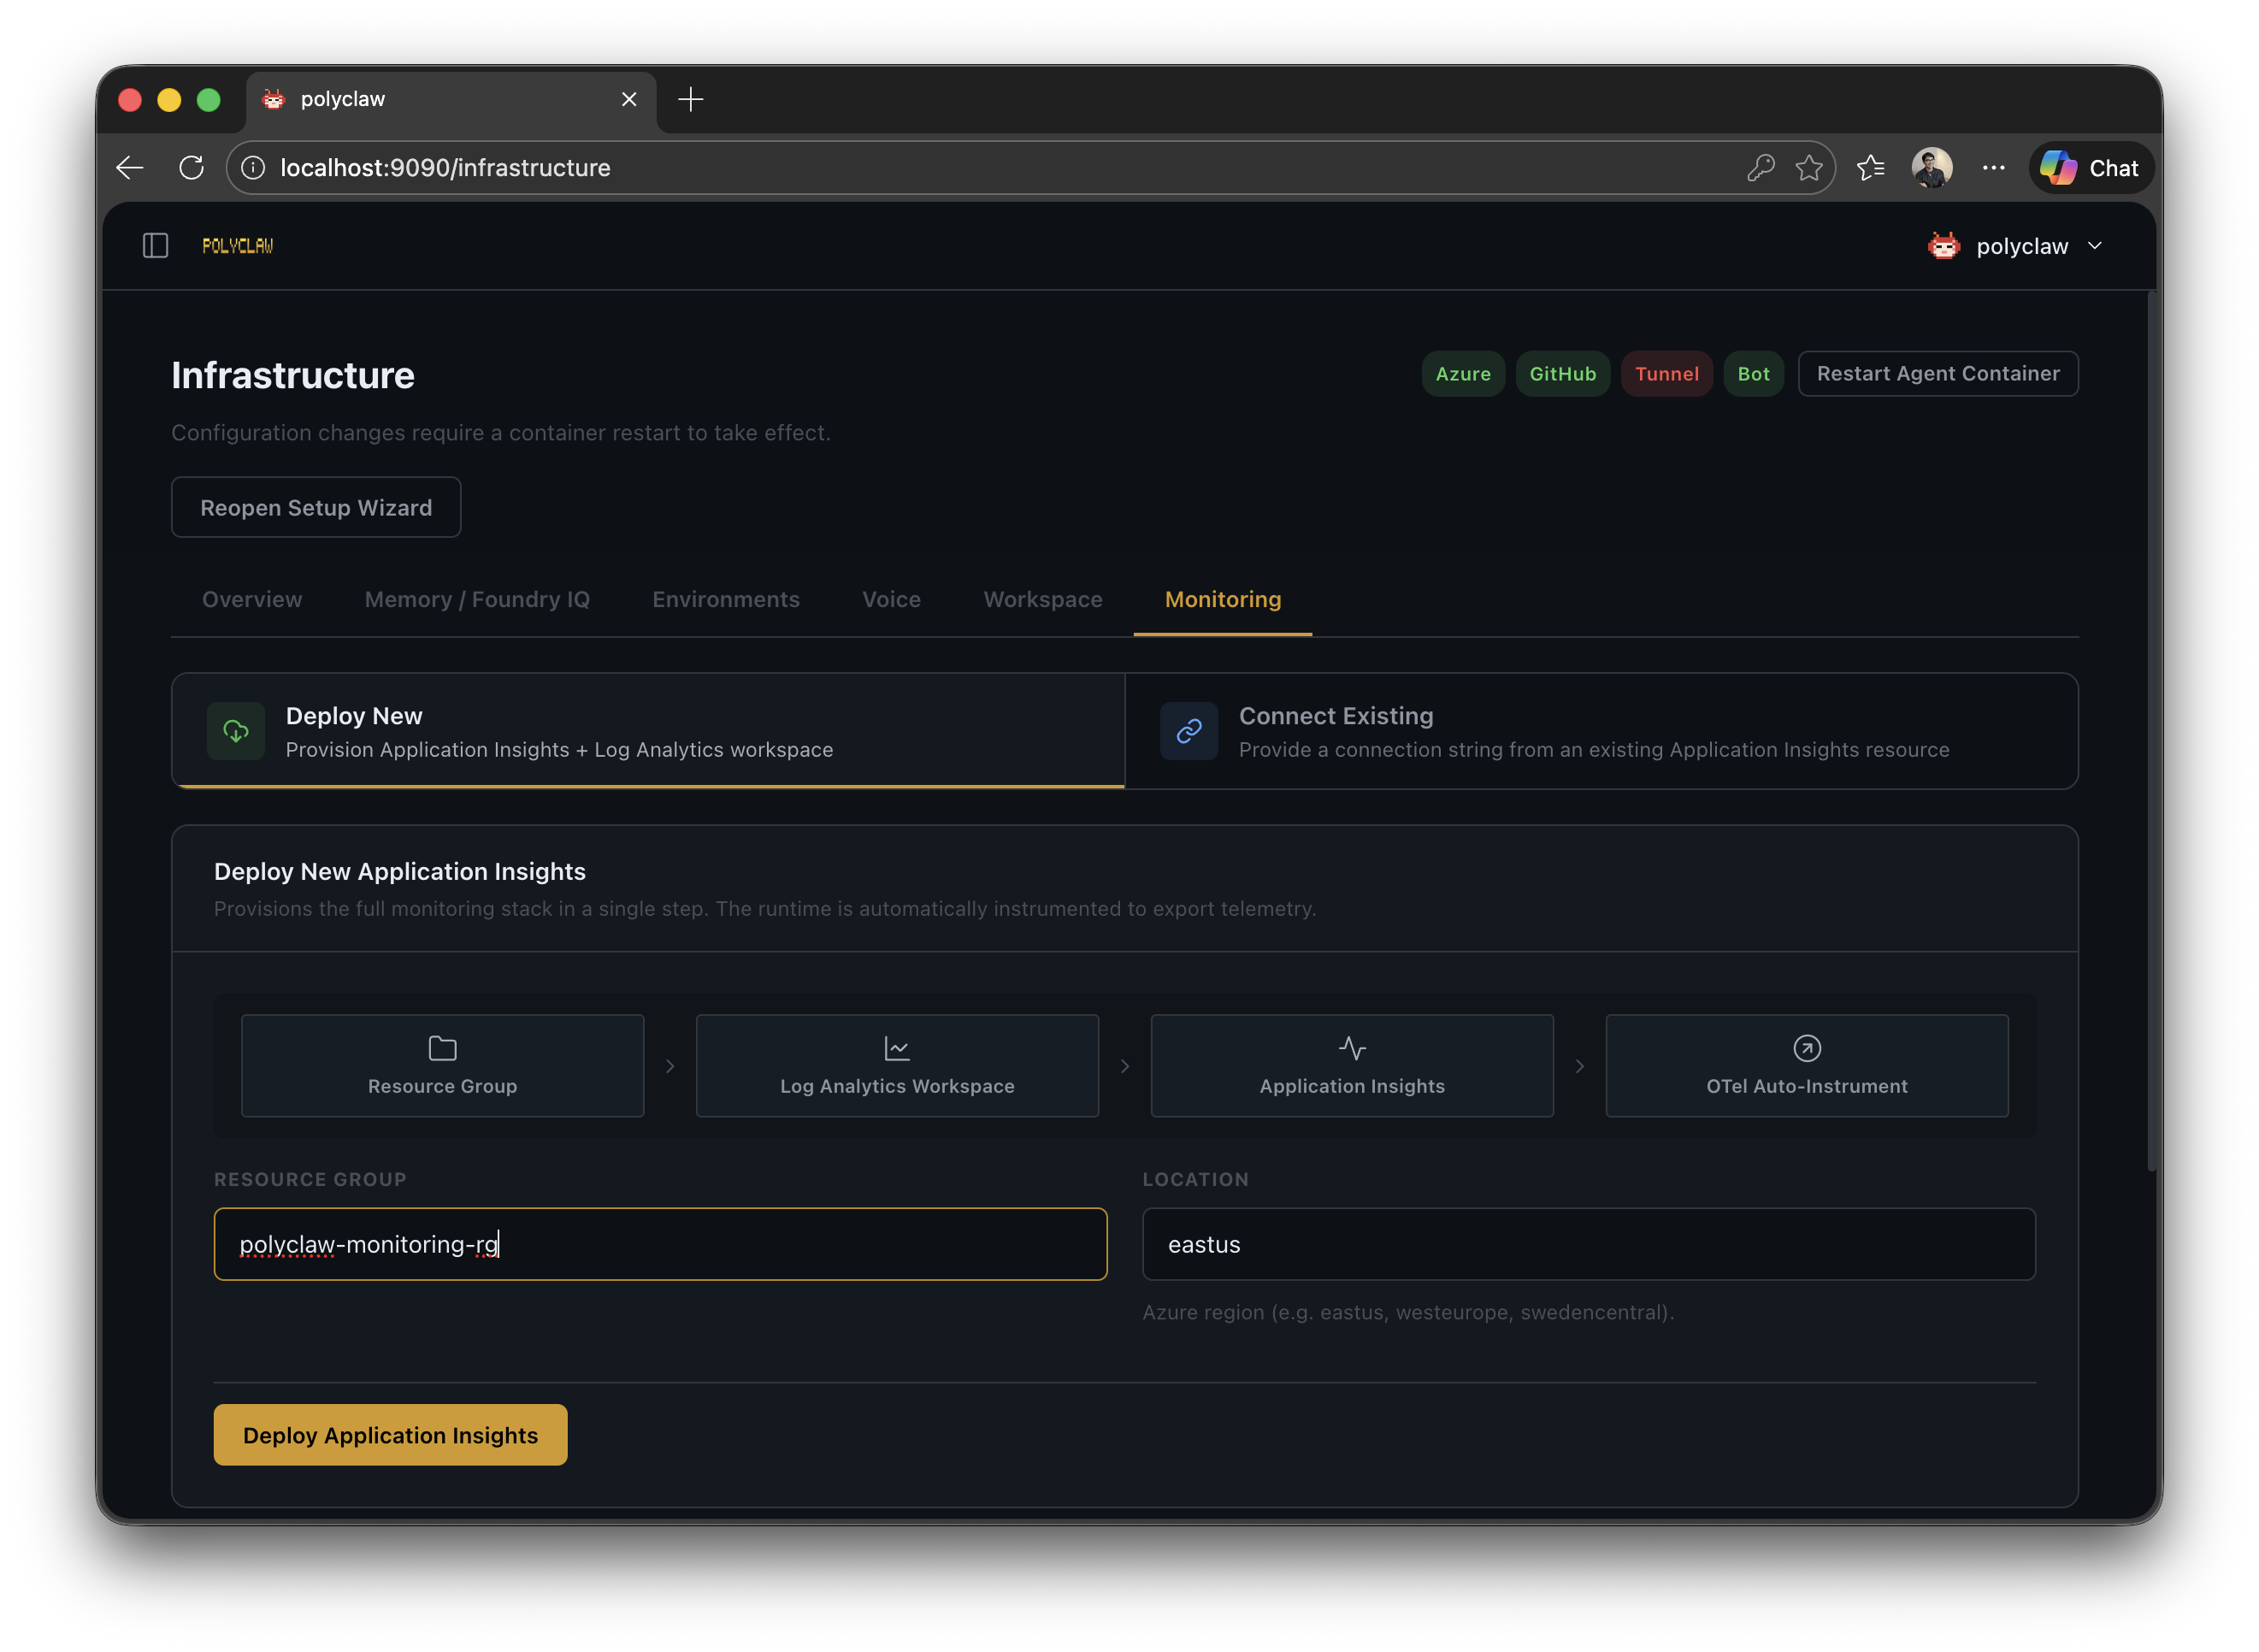The height and width of the screenshot is (1652, 2259).
Task: Open the favorites list in the browser toolbar
Action: (x=1871, y=167)
